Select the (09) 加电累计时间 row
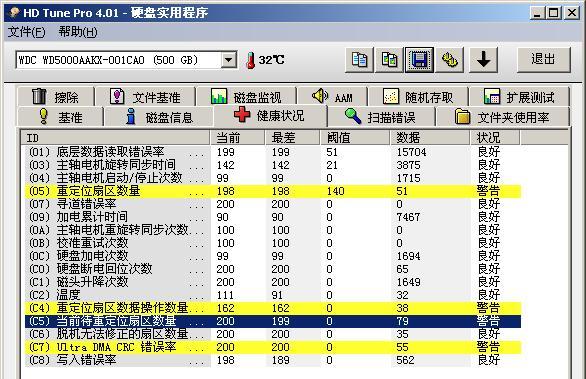 point(273,217)
